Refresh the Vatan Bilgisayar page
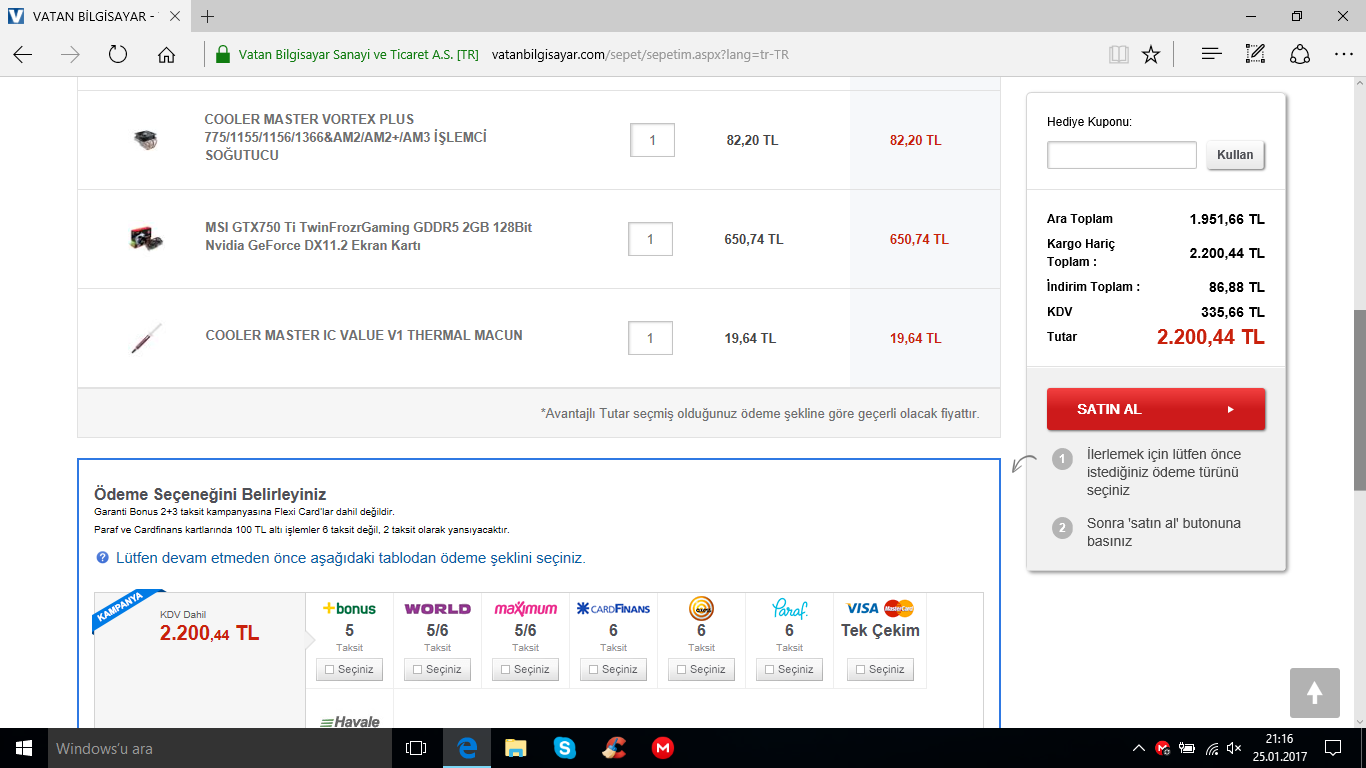The height and width of the screenshot is (768, 1366). (118, 54)
